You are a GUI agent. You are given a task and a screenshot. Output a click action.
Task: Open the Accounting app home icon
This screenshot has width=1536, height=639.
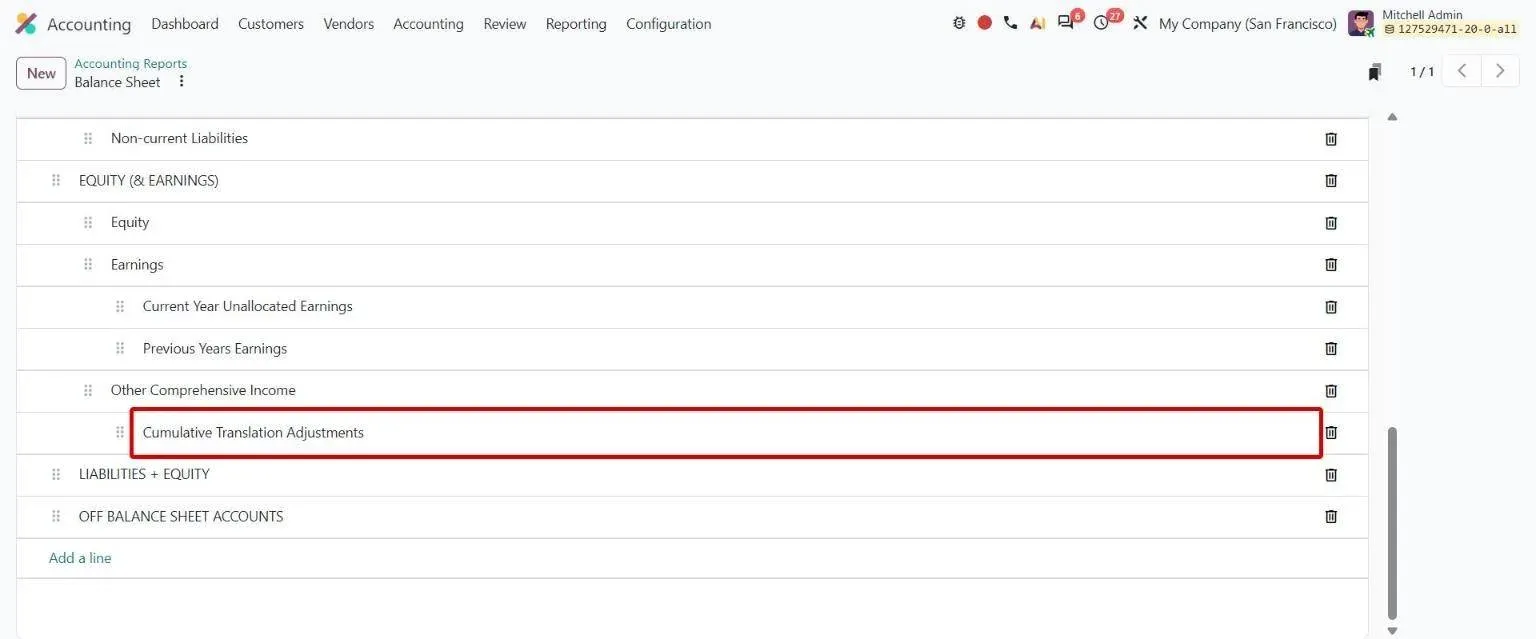point(26,24)
